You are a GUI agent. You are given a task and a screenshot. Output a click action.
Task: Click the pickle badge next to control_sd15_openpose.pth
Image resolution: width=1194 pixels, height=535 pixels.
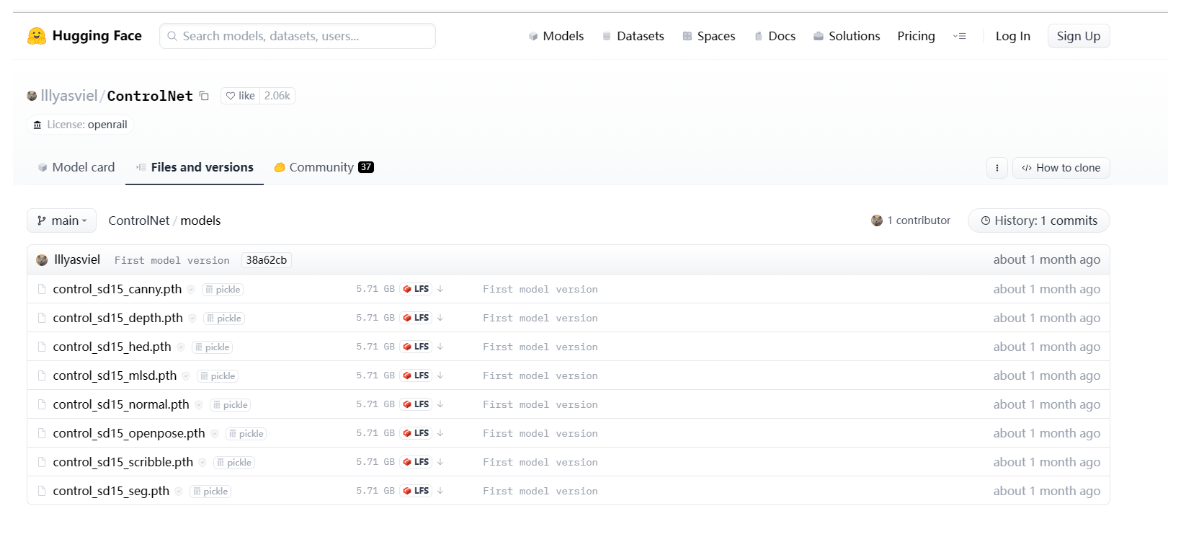246,434
